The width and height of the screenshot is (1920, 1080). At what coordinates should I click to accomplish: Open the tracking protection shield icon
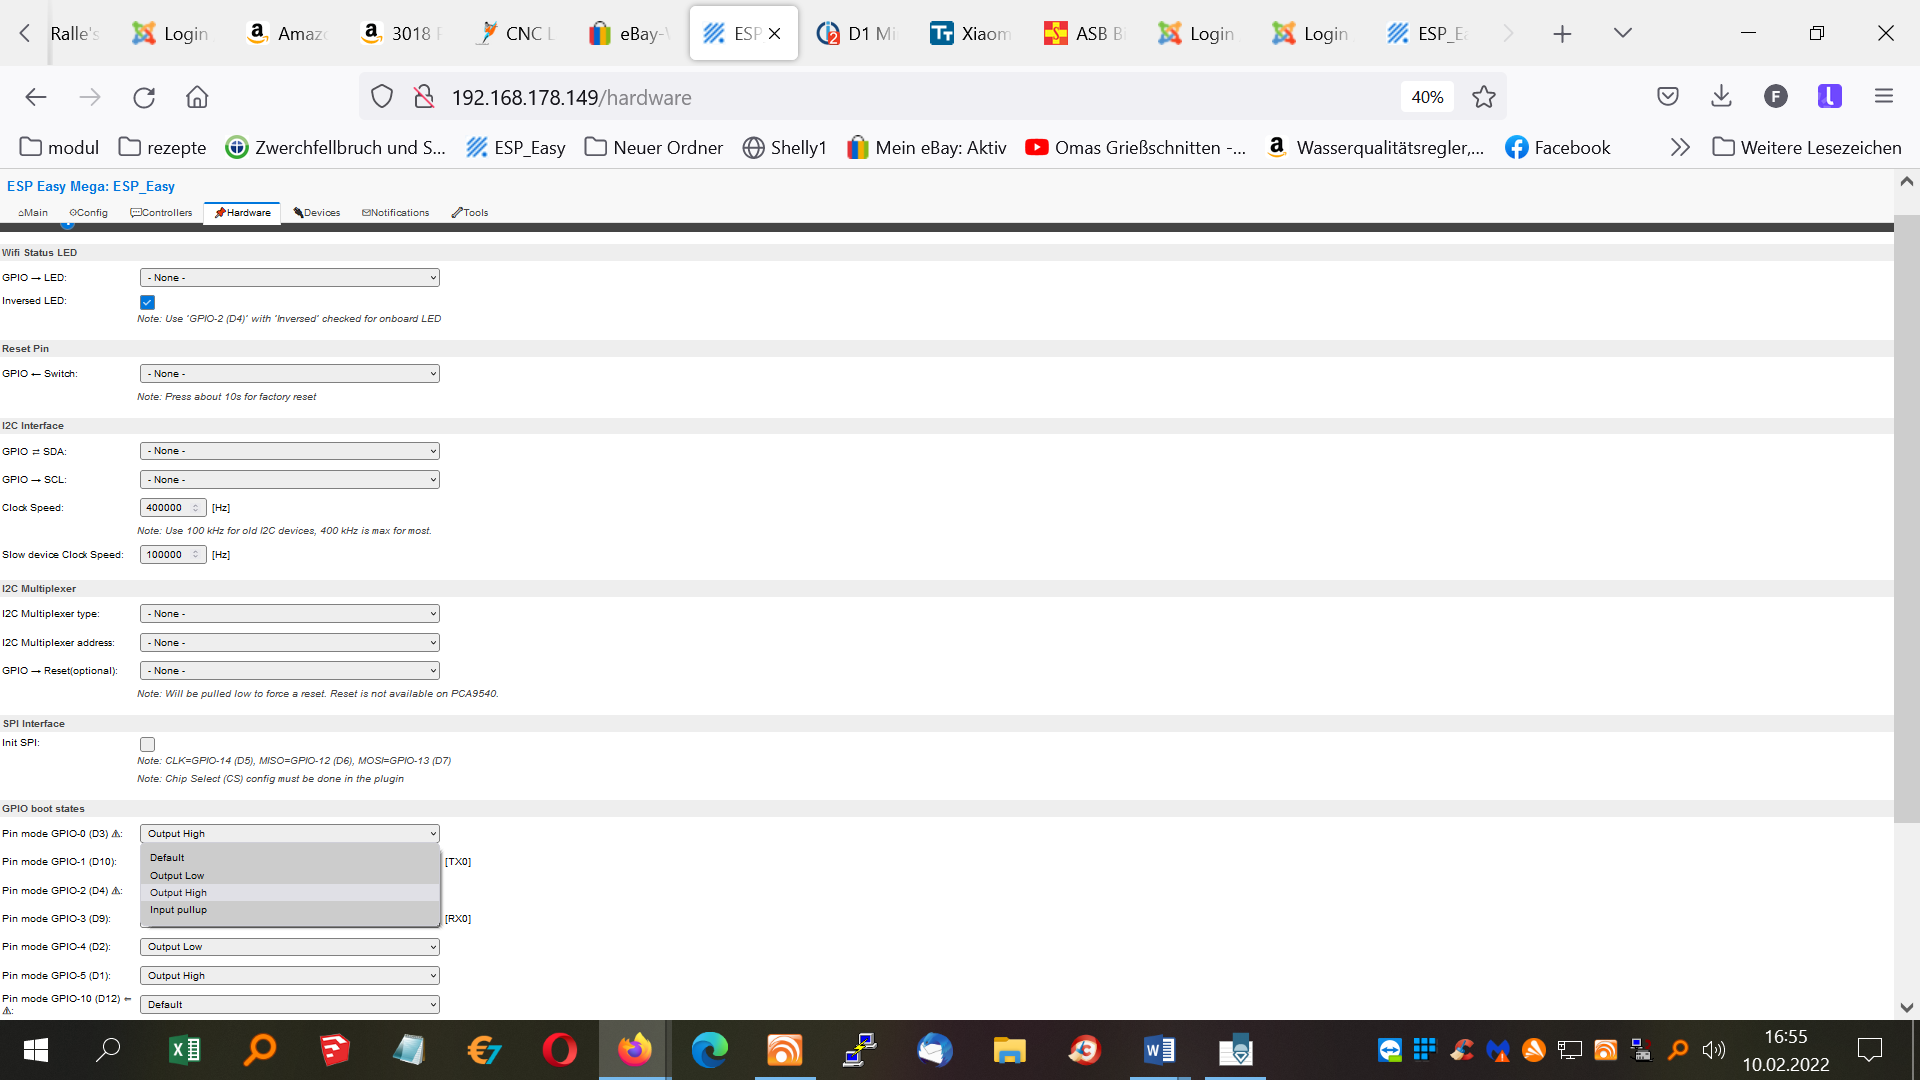[382, 97]
